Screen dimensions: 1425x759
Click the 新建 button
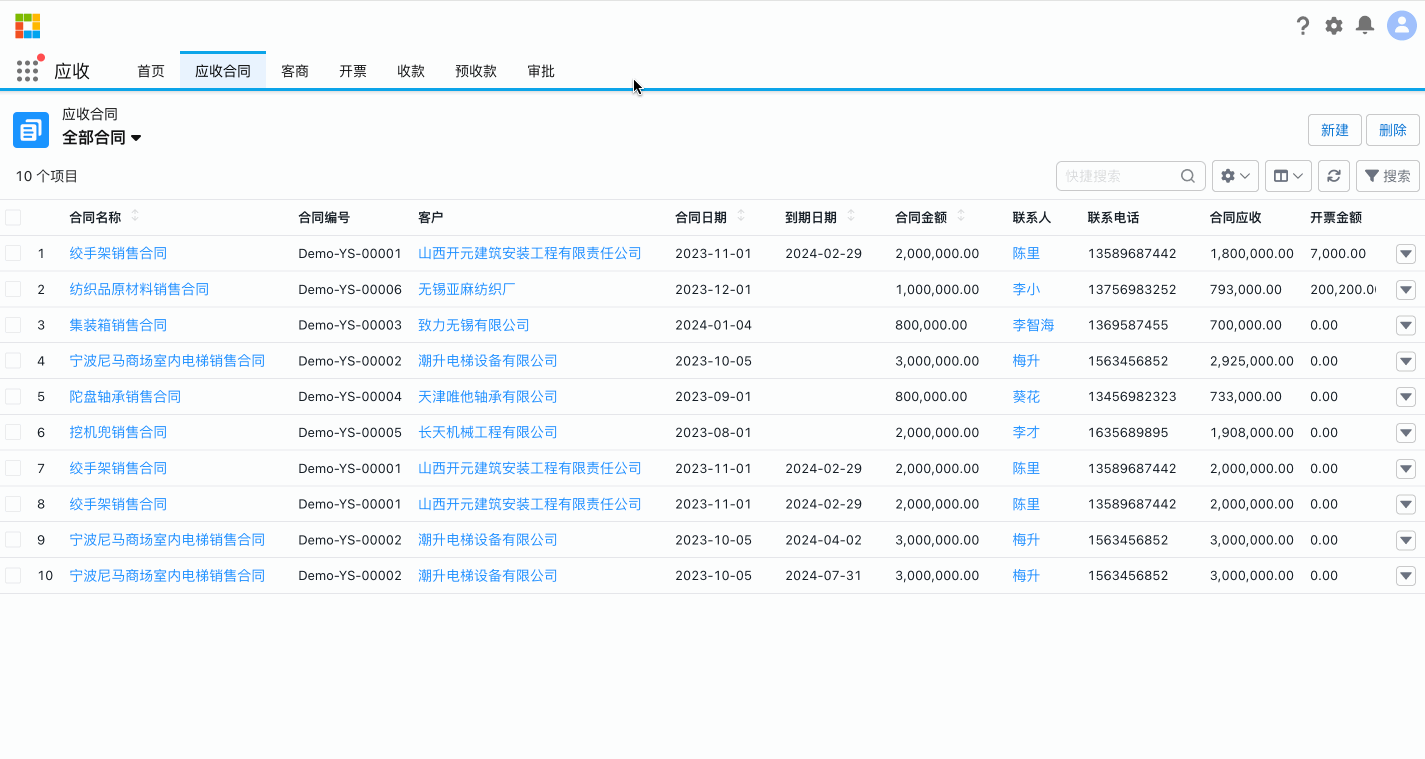(x=1334, y=130)
